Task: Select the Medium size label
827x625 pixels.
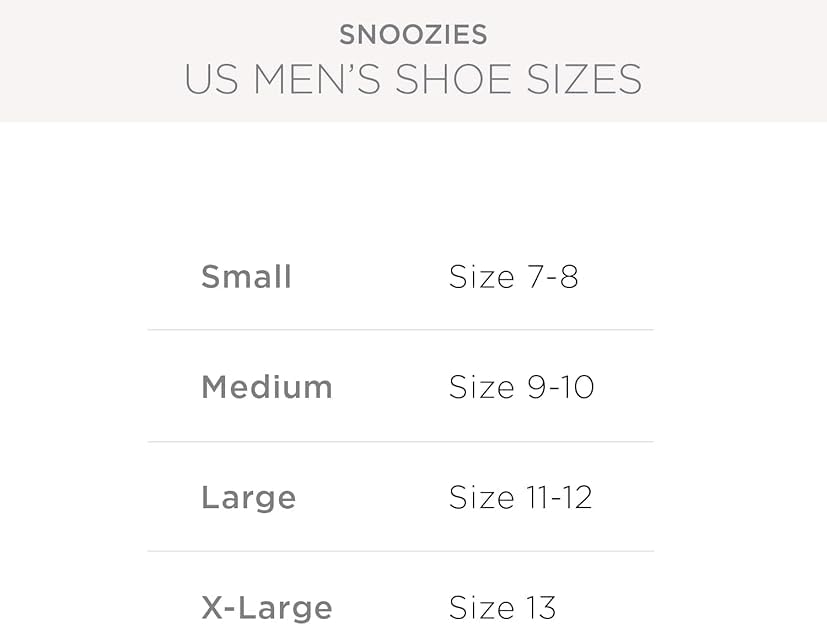Action: [266, 387]
